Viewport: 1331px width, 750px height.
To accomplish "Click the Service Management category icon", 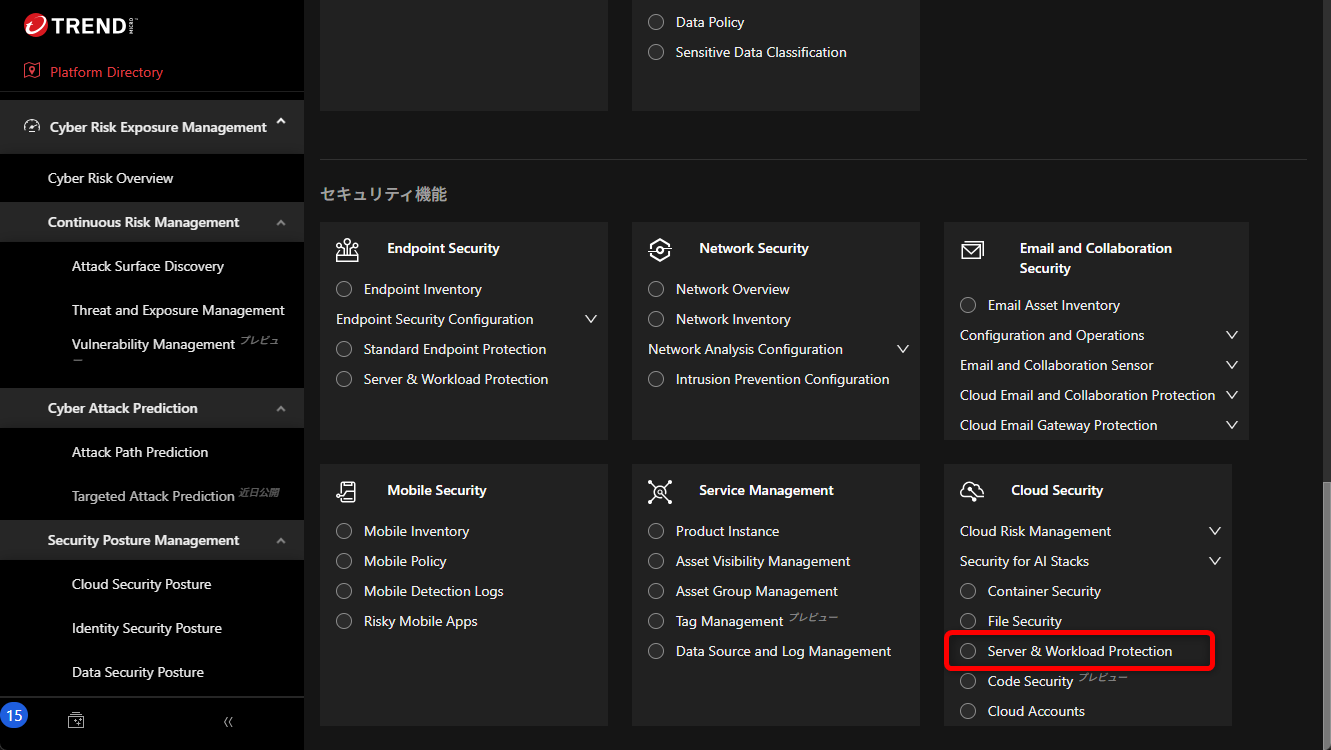I will click(x=659, y=491).
